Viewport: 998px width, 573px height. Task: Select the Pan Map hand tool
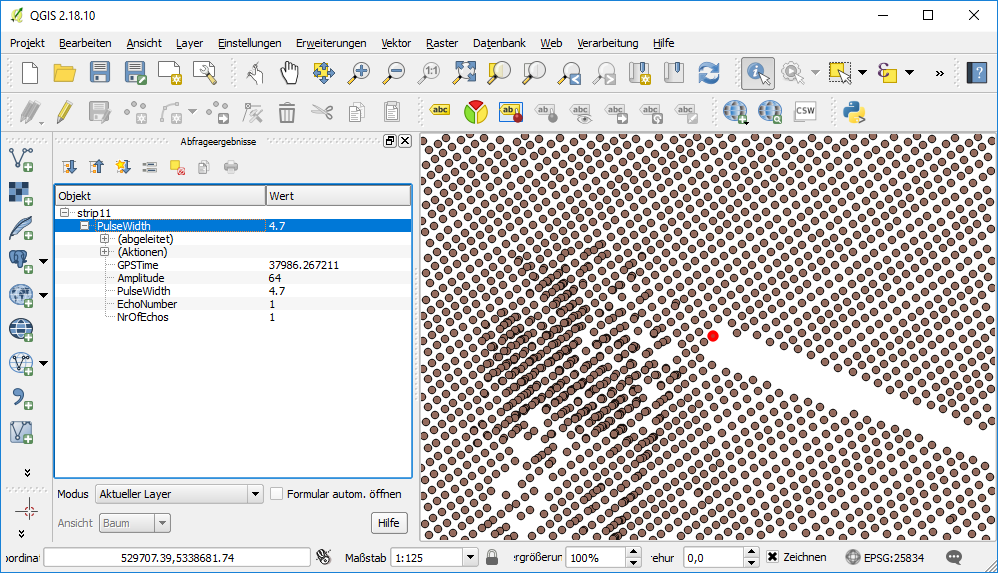pos(289,72)
